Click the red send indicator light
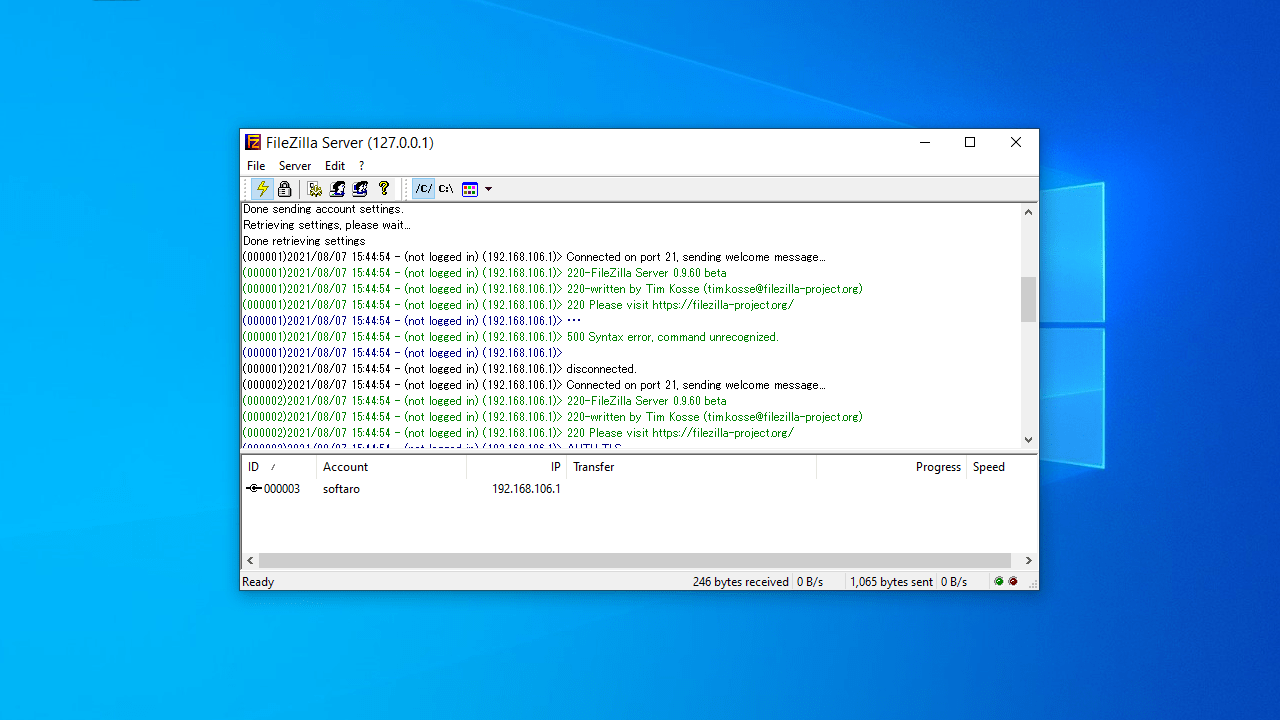Screen dimensions: 1280x720 click(1013, 582)
